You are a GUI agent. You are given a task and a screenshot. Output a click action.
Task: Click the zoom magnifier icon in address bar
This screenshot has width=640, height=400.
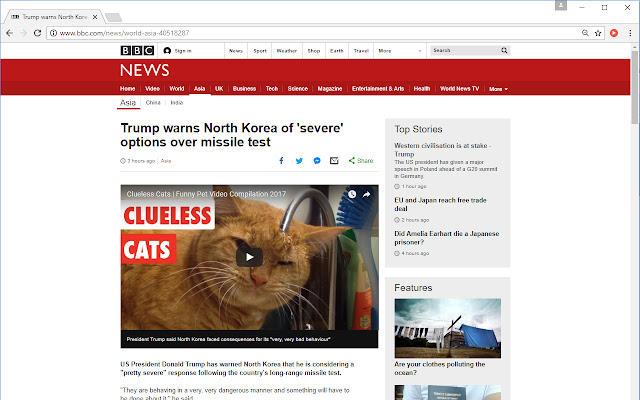pyautogui.click(x=585, y=33)
